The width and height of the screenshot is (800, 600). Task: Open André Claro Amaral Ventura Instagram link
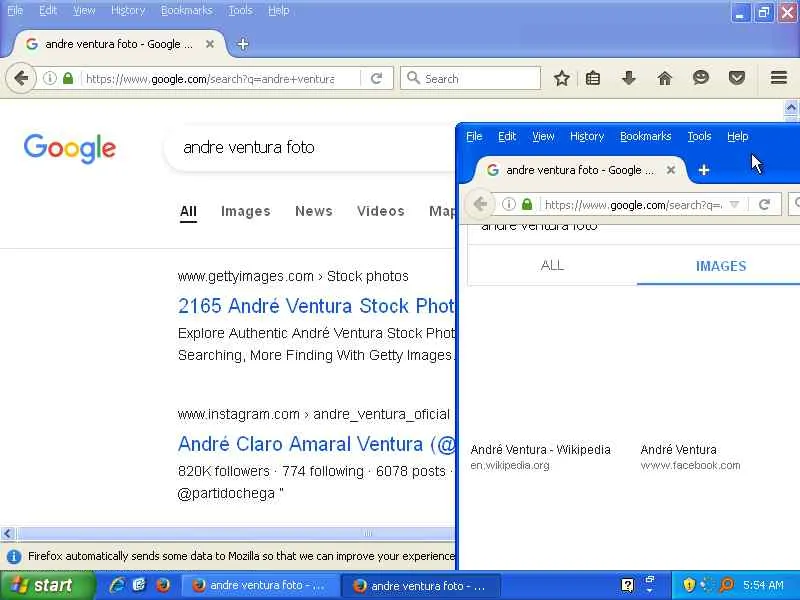316,444
